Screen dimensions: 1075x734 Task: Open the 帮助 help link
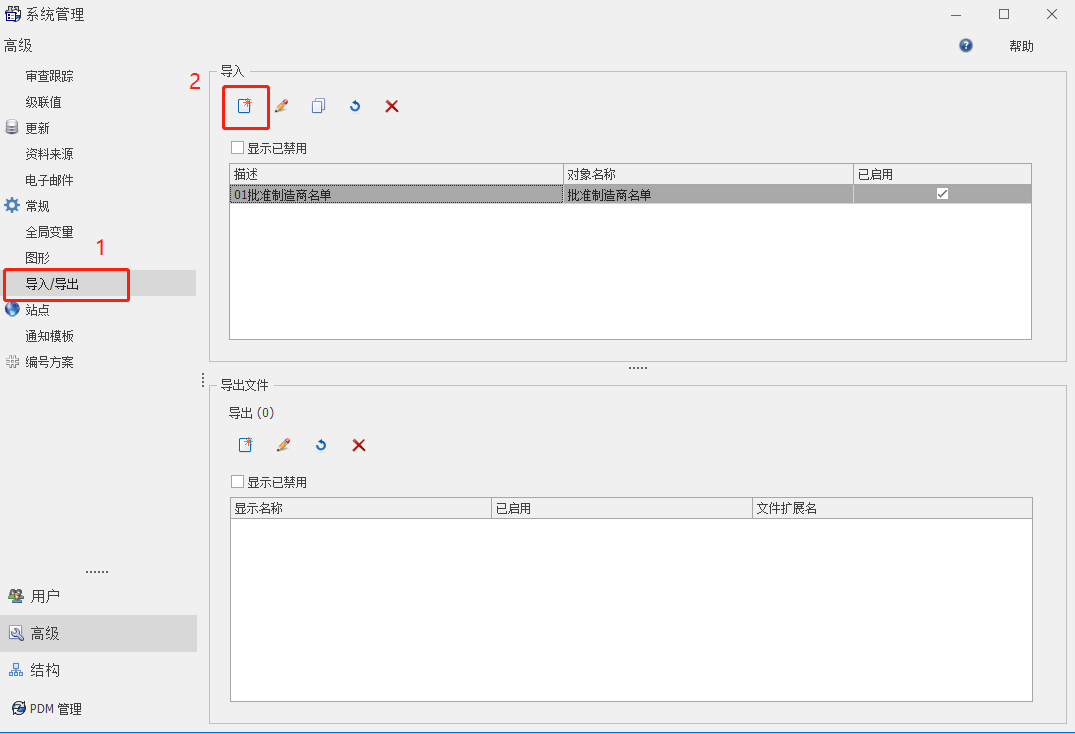pyautogui.click(x=1021, y=46)
